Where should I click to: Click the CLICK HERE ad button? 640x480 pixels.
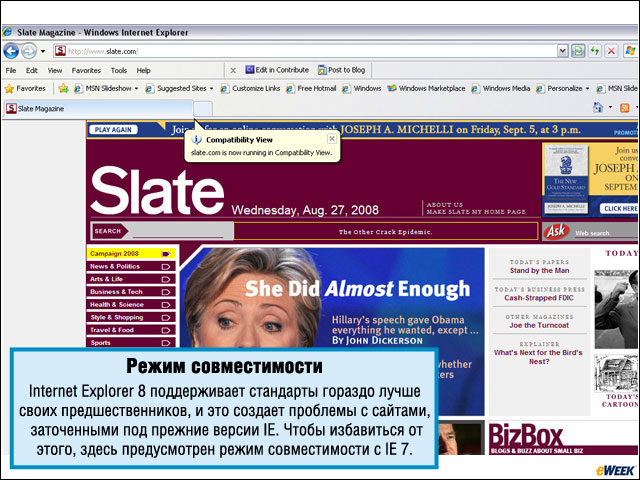(620, 209)
